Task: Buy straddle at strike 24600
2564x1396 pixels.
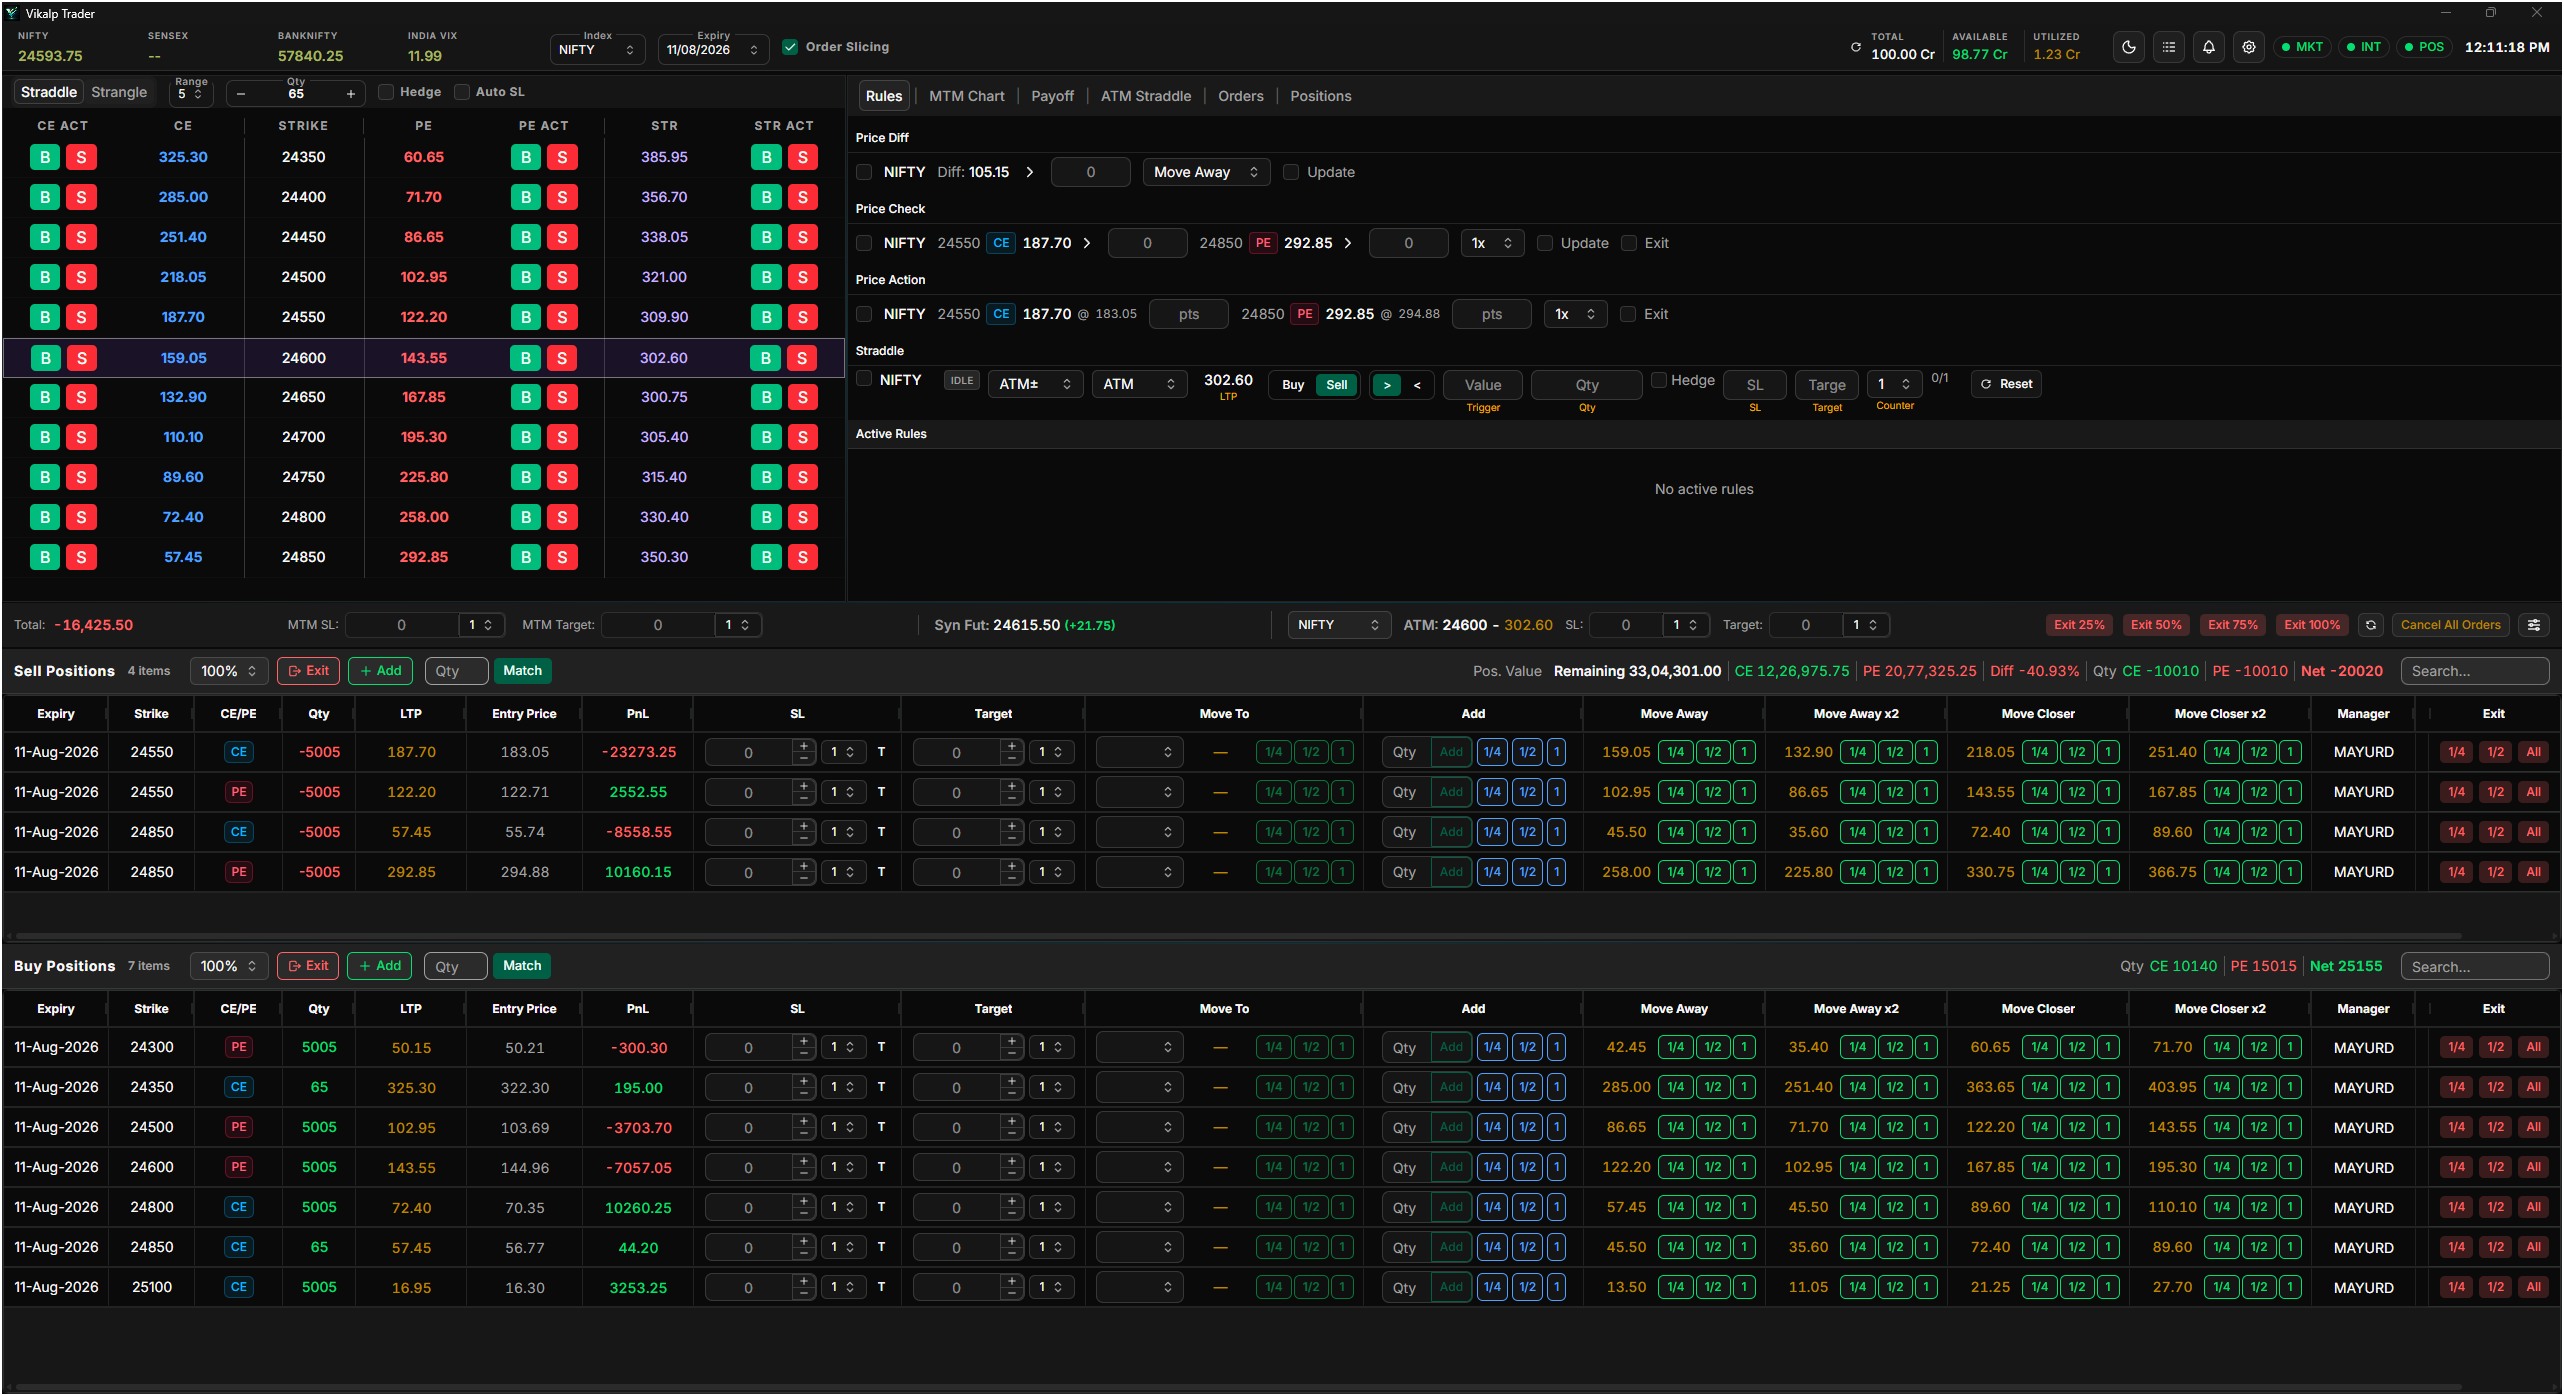Action: (766, 358)
